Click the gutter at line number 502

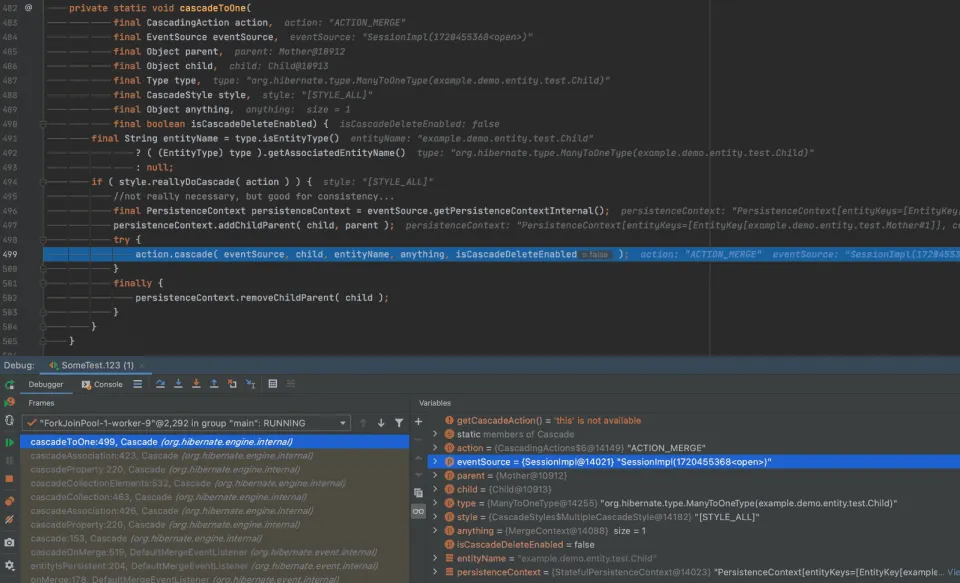[x=10, y=298]
